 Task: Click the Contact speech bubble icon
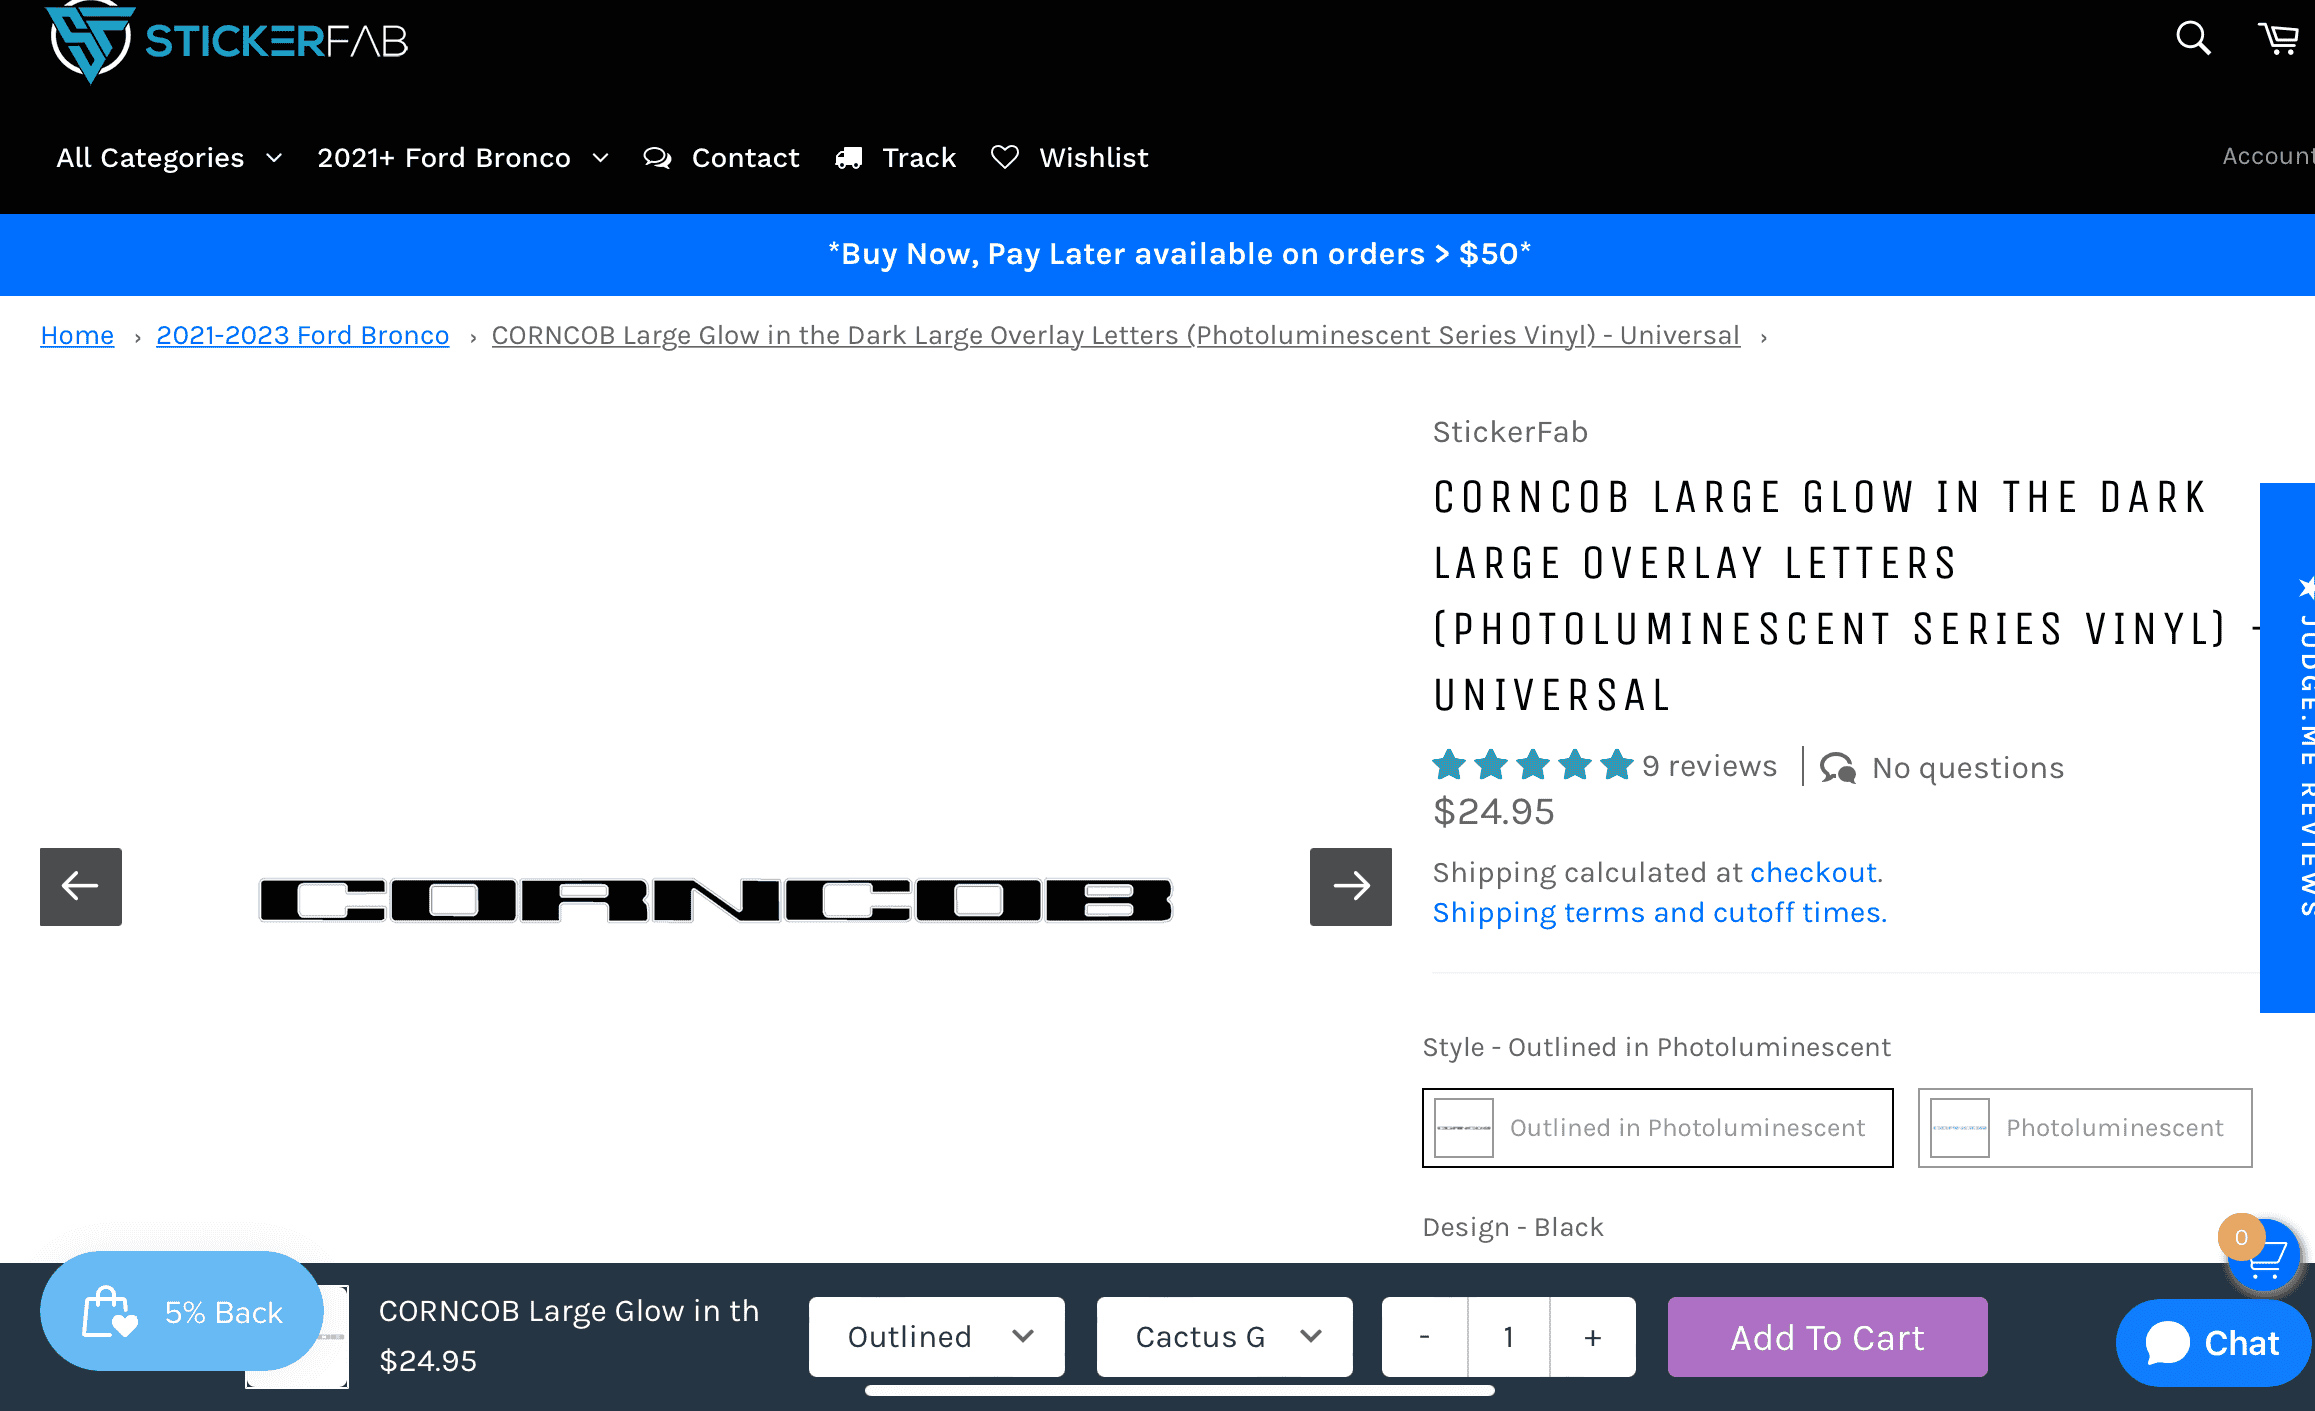click(x=657, y=158)
